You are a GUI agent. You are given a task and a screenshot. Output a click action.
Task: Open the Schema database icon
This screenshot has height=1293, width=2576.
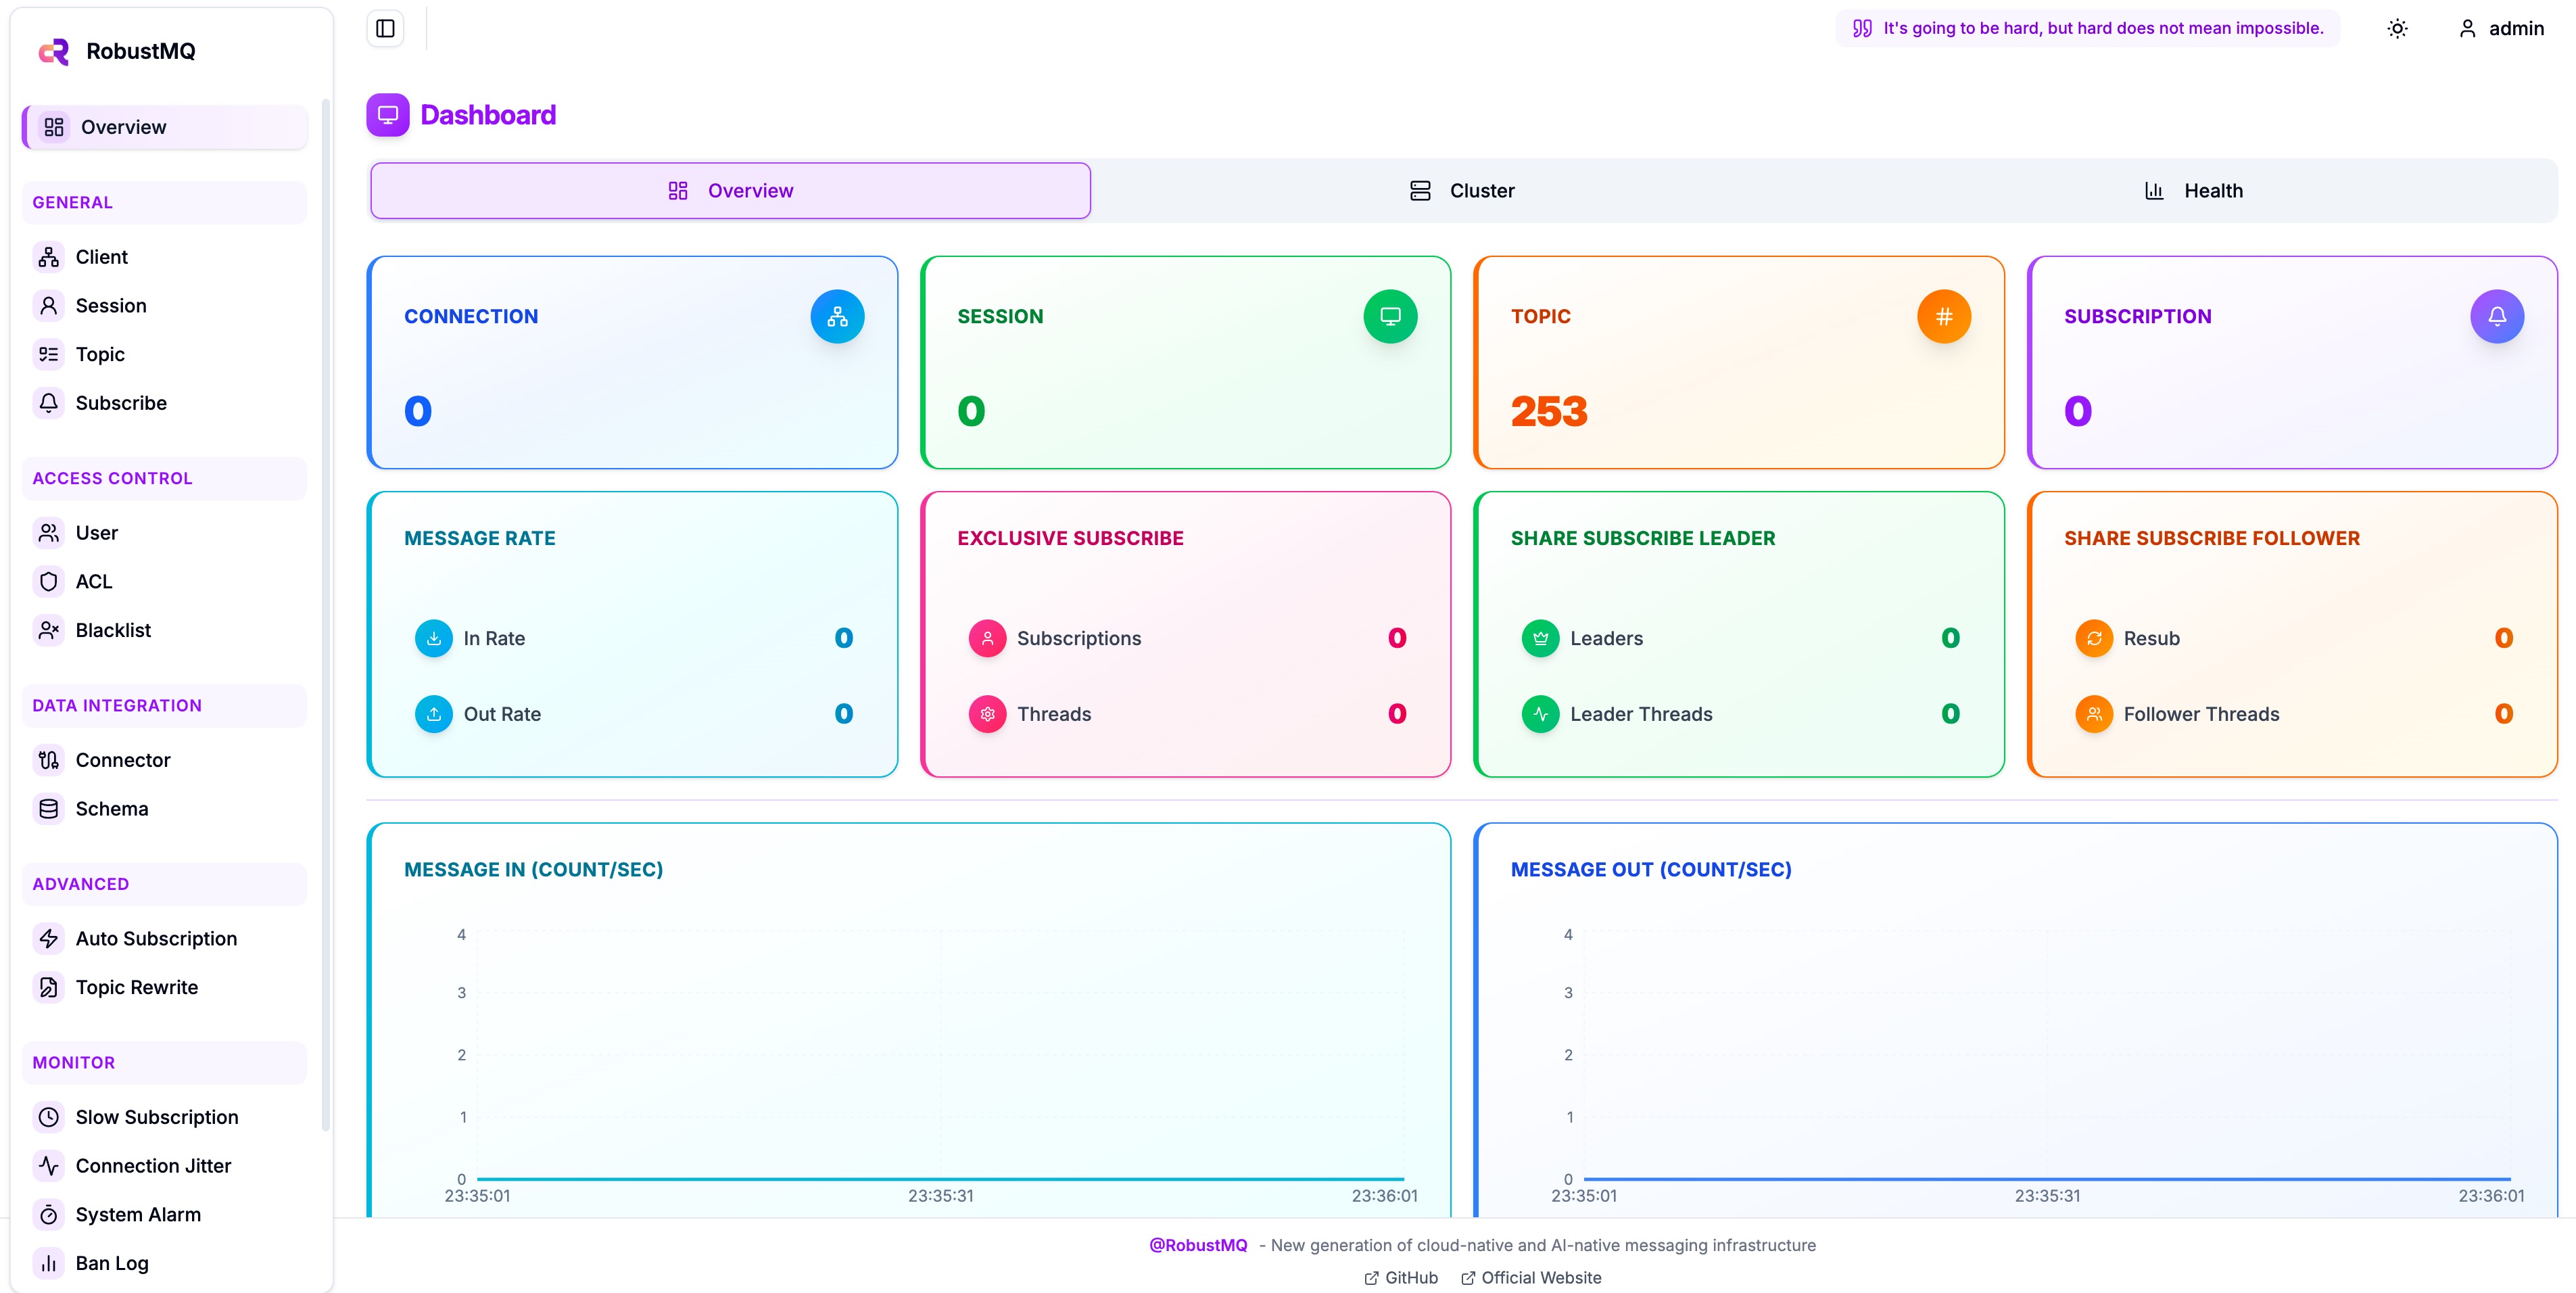click(48, 808)
